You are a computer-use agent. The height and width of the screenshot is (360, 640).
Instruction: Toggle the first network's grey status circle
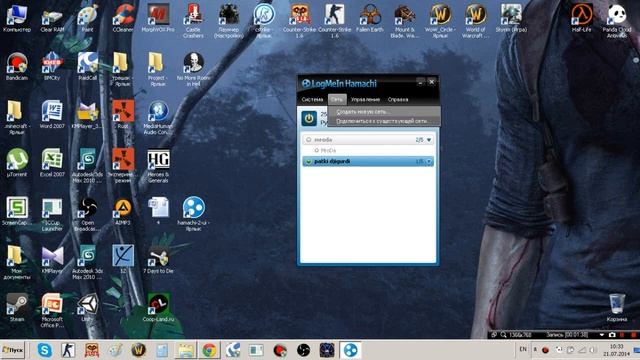point(309,140)
